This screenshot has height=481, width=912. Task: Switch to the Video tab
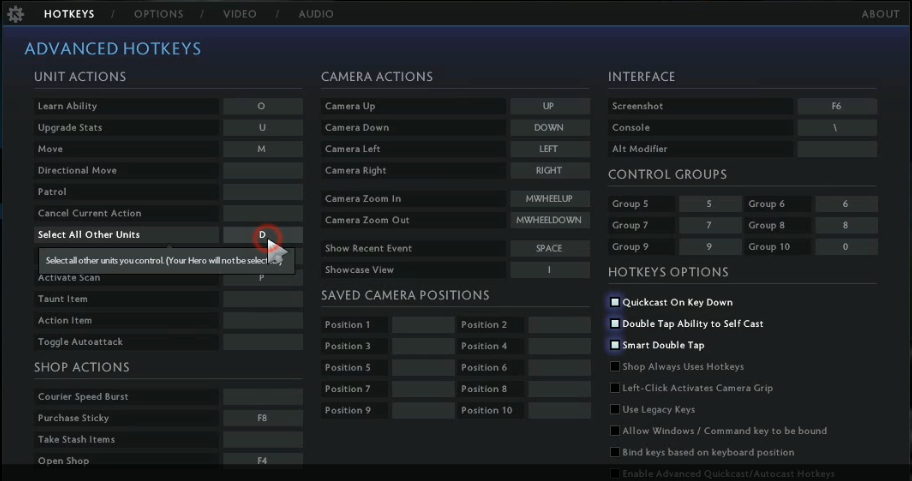click(x=240, y=14)
